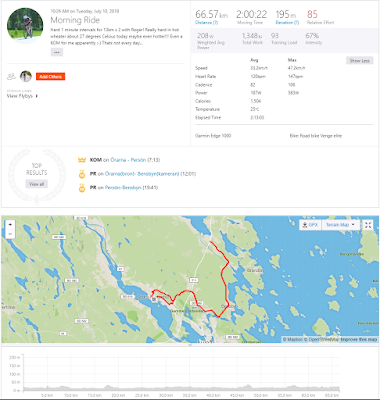Click the companion rider avatar

[26, 76]
